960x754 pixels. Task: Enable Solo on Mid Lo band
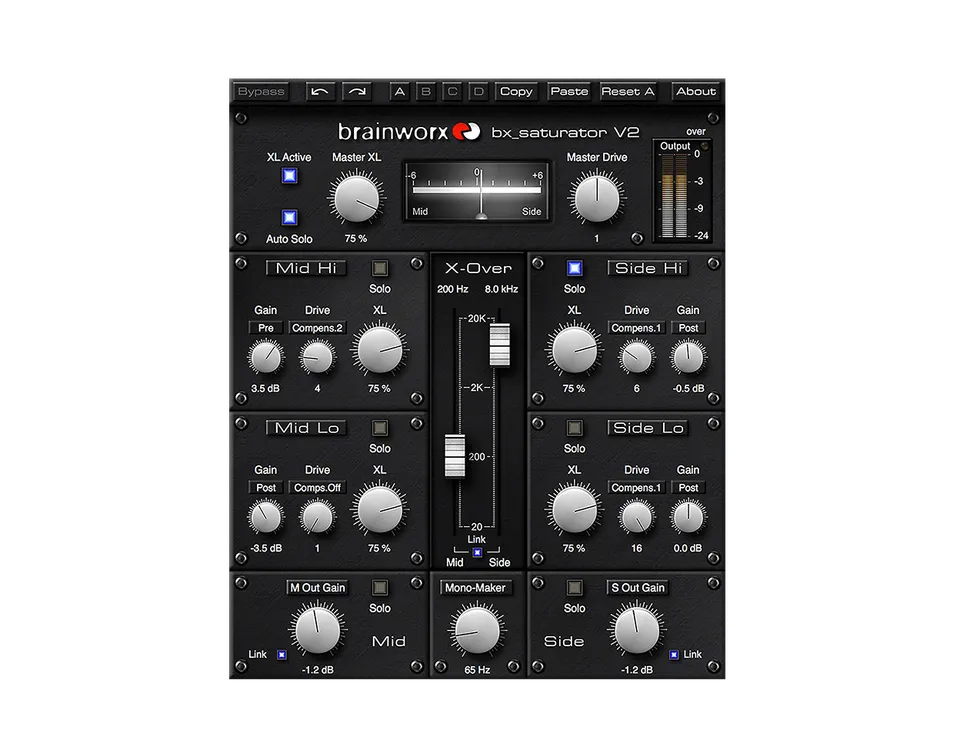click(x=380, y=428)
